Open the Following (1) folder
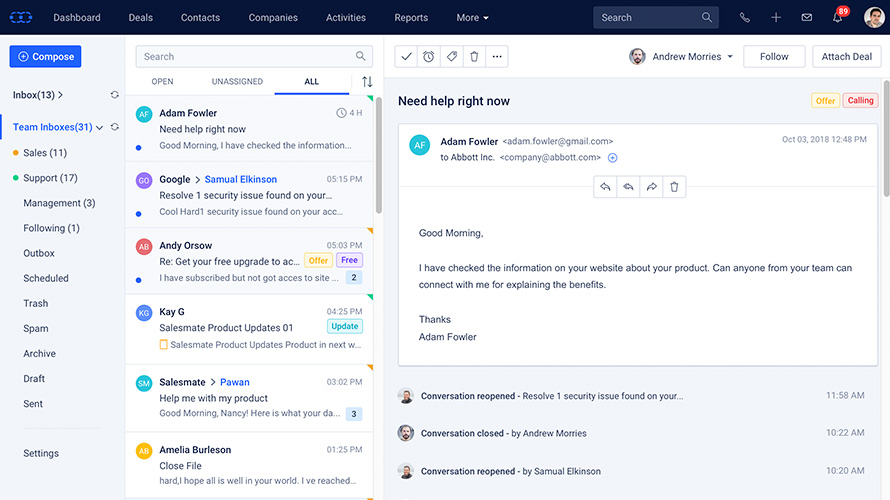Screen dimensions: 890x500 [51, 228]
